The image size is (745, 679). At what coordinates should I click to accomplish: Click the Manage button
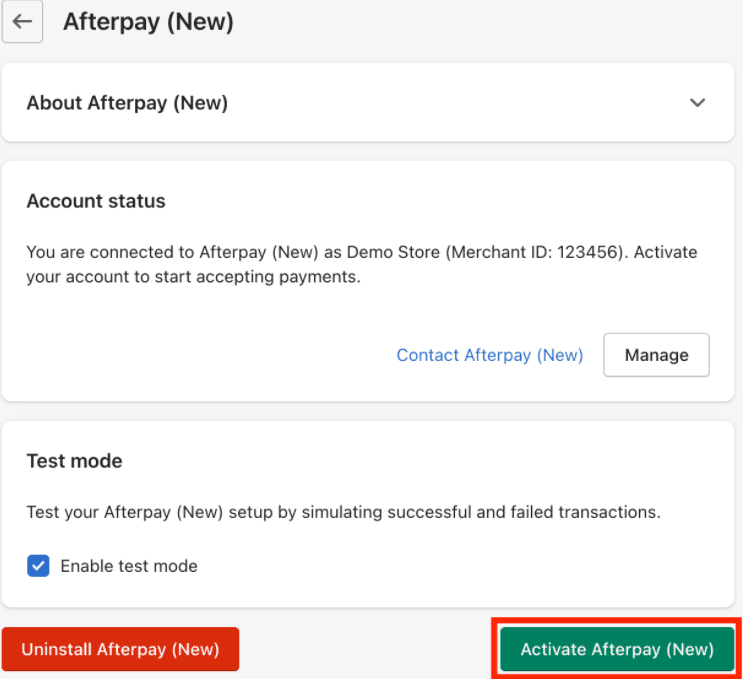[656, 355]
